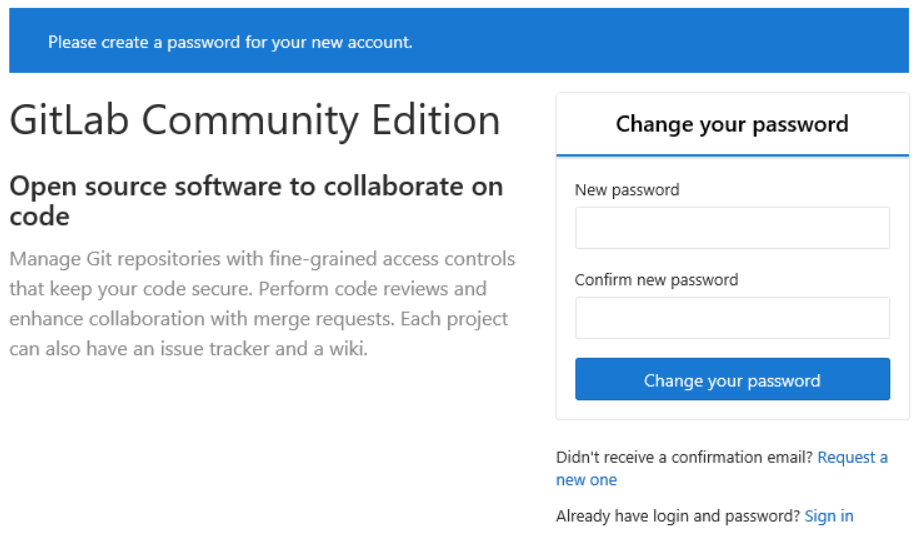The width and height of the screenshot is (914, 540).
Task: Click the GitLab Community Edition heading
Action: (255, 121)
